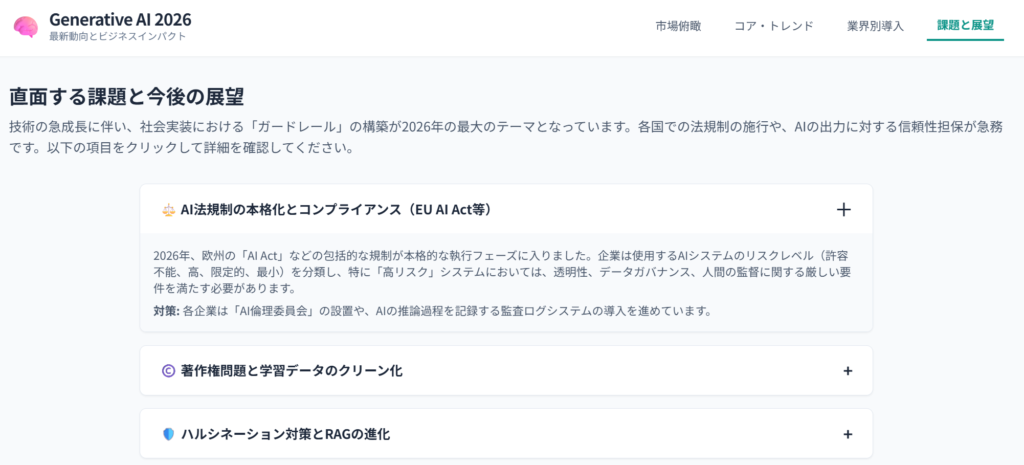Go to the 業界別導入 tab

pyautogui.click(x=875, y=26)
